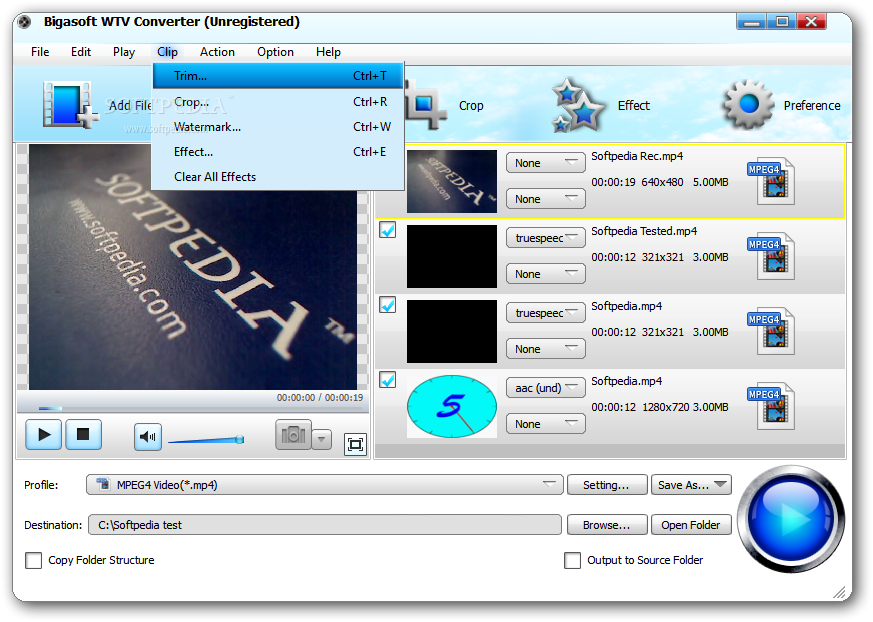Open Preference gear icon
Image resolution: width=873 pixels, height=622 pixels.
748,104
